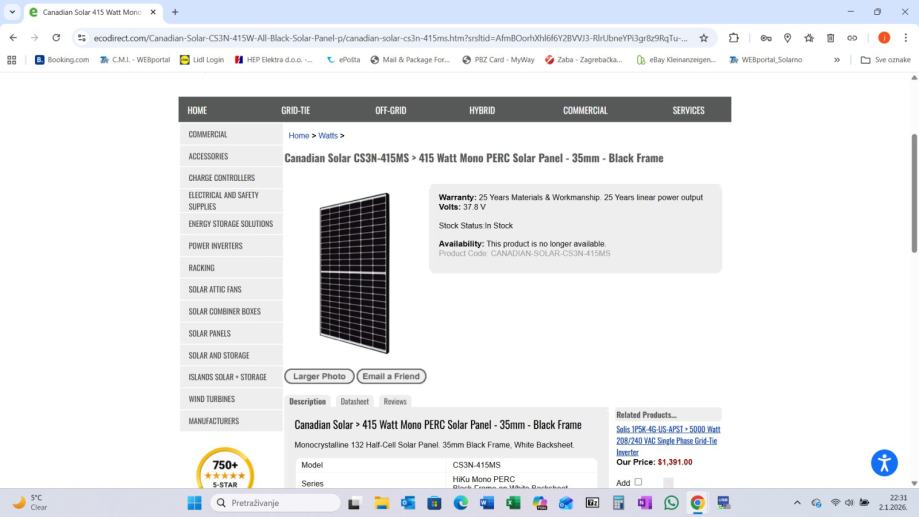Select ENERGY STORAGE SOLUTIONS category

coord(231,224)
